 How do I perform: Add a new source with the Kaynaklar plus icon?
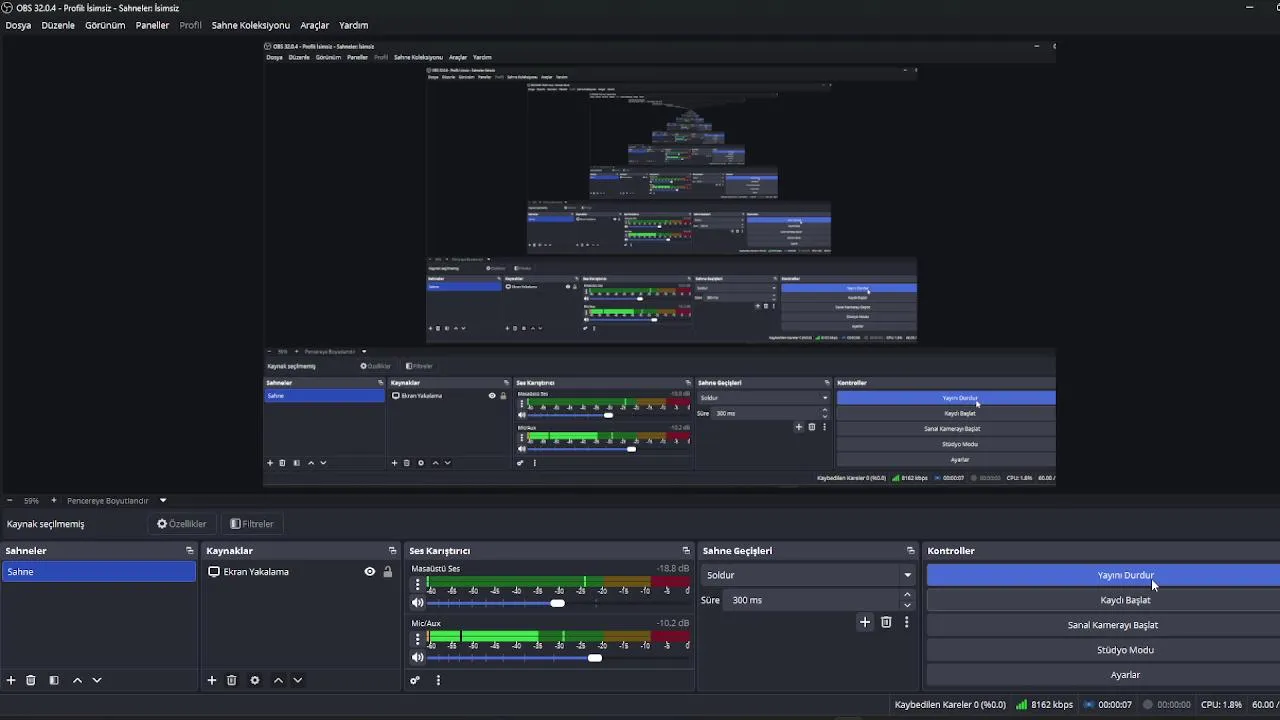click(x=212, y=680)
